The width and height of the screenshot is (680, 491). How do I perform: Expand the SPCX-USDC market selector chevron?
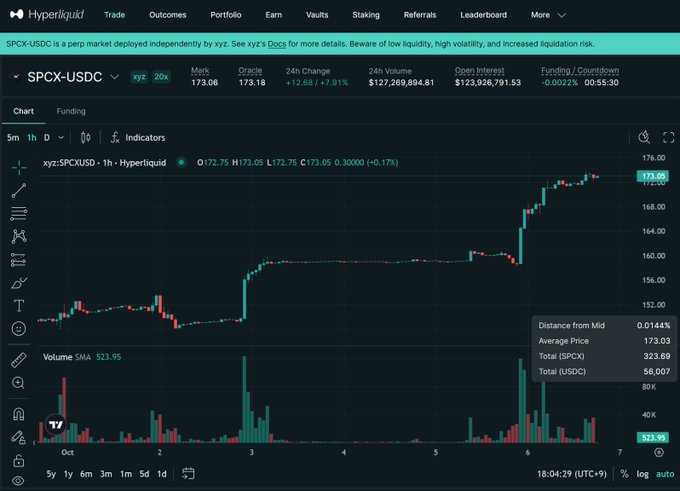tap(114, 77)
